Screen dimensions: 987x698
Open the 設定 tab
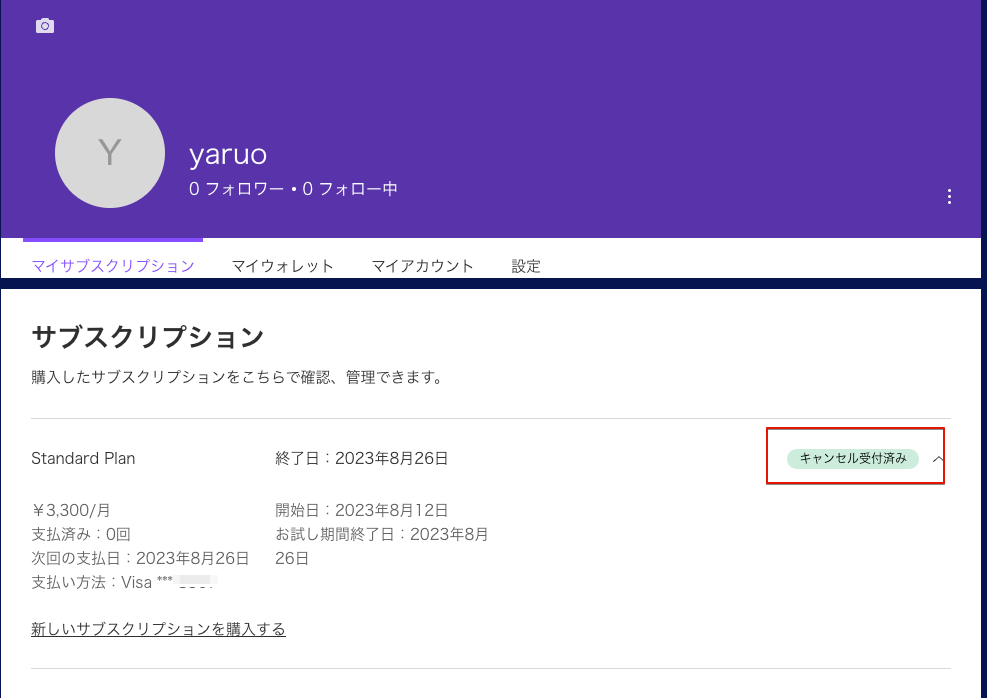point(526,266)
